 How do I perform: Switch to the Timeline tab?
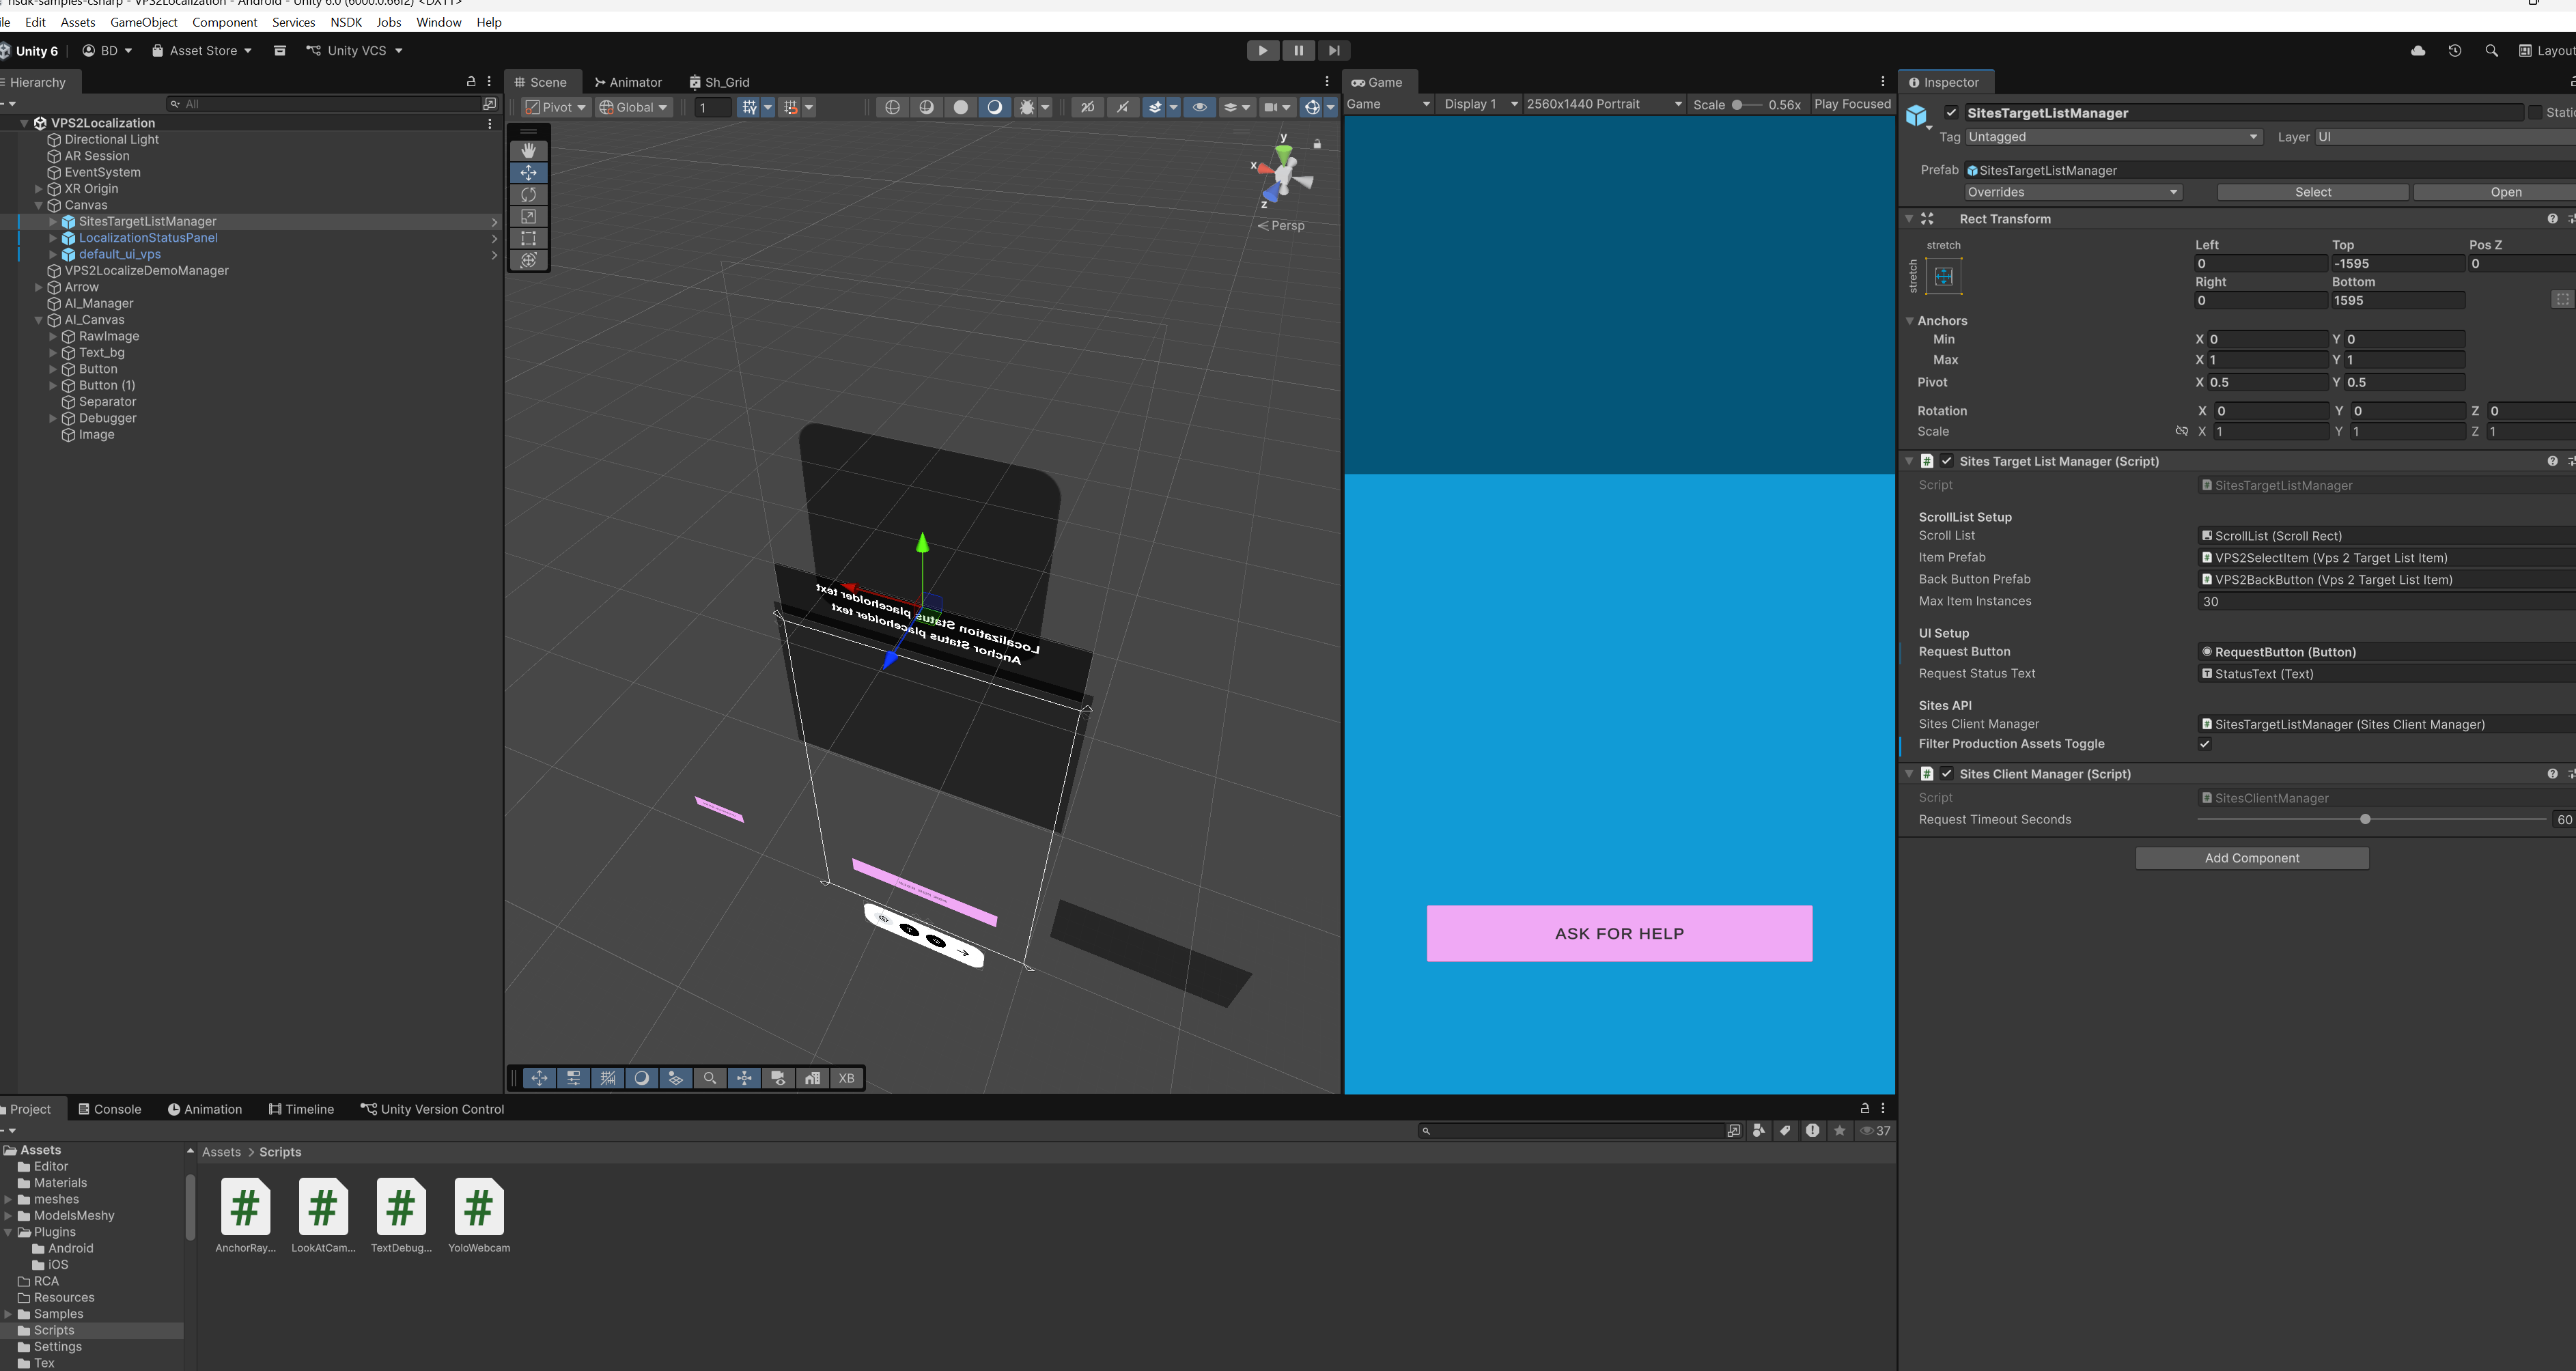tap(301, 1109)
